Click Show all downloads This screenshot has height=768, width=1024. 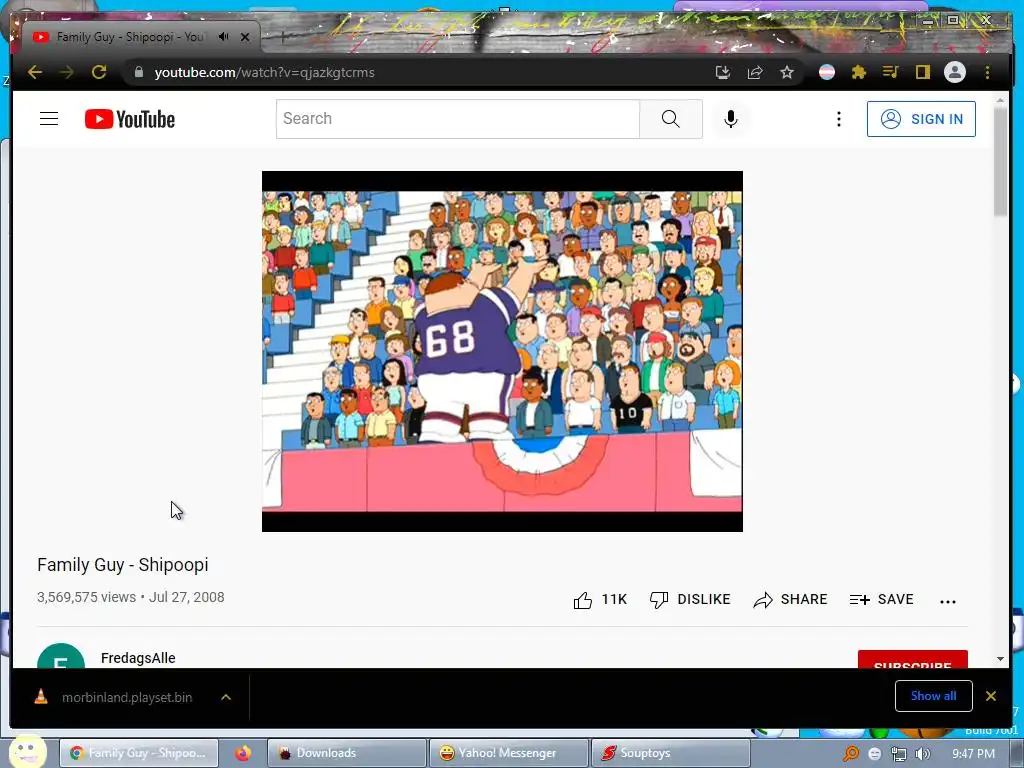coord(934,696)
